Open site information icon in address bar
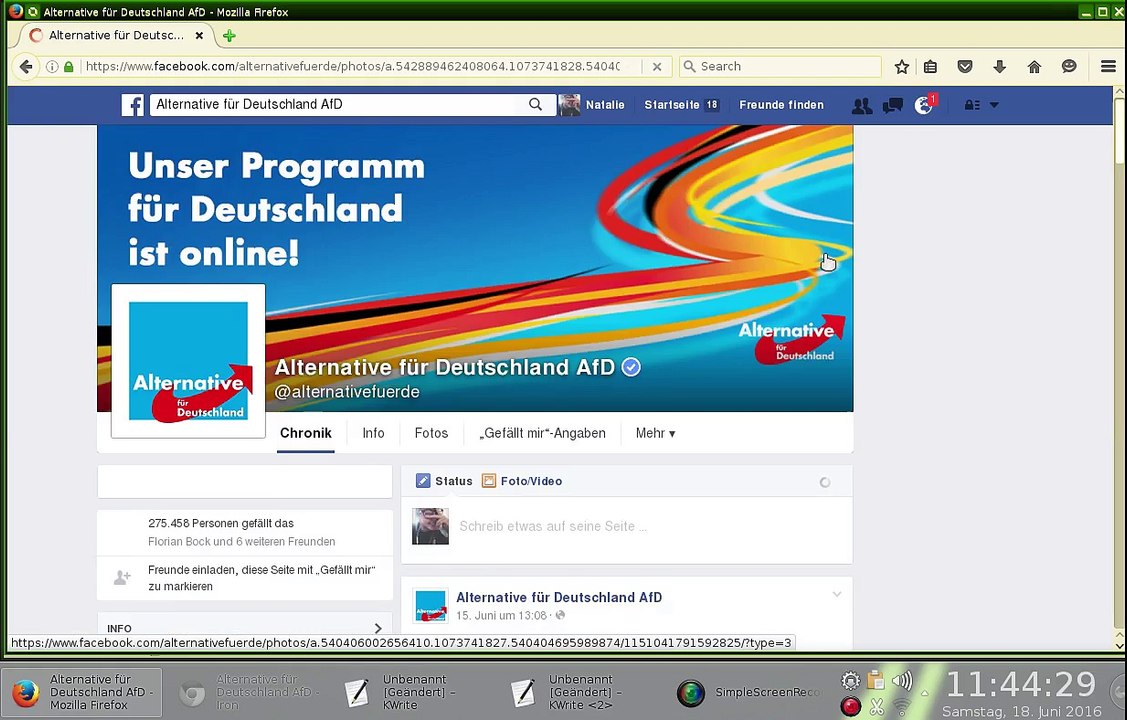Screen dimensions: 1127x720 (x=52, y=66)
